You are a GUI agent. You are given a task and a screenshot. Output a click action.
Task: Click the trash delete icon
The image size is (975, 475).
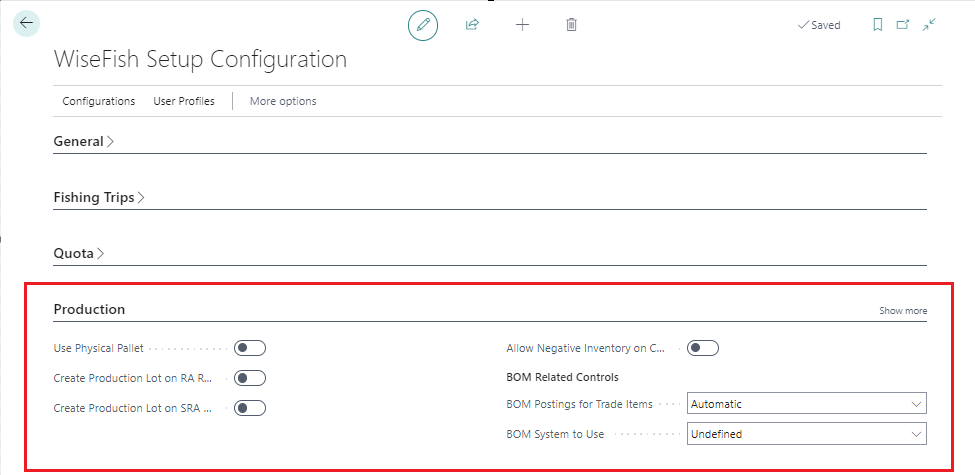click(571, 25)
